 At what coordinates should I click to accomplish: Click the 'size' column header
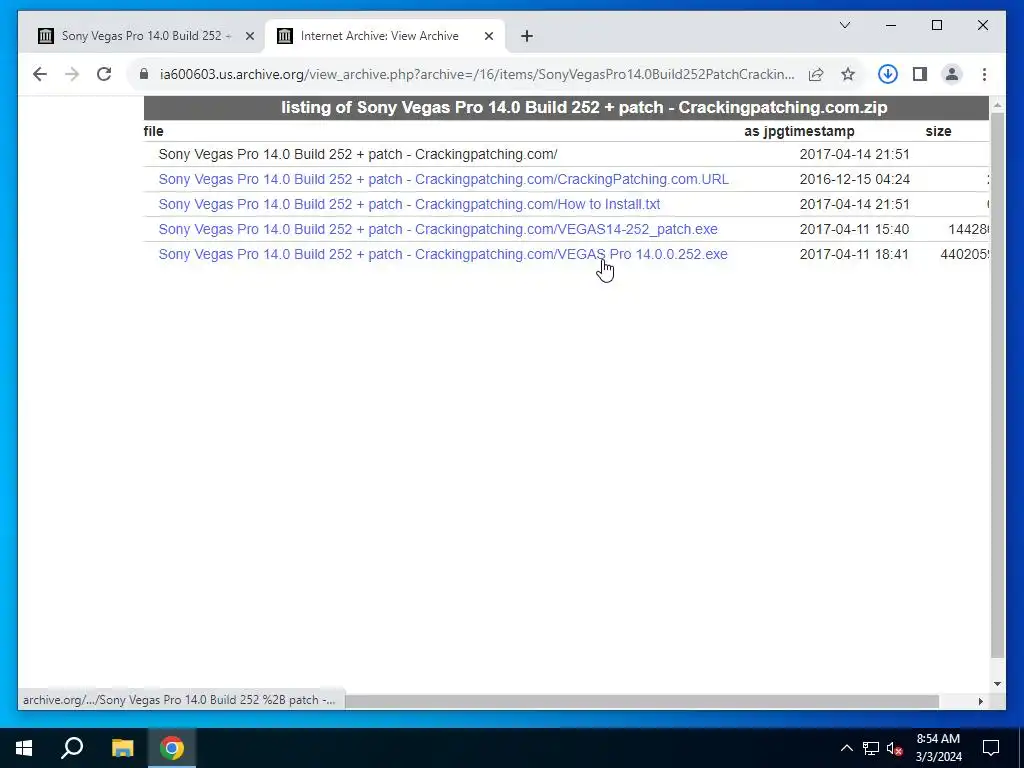(938, 131)
